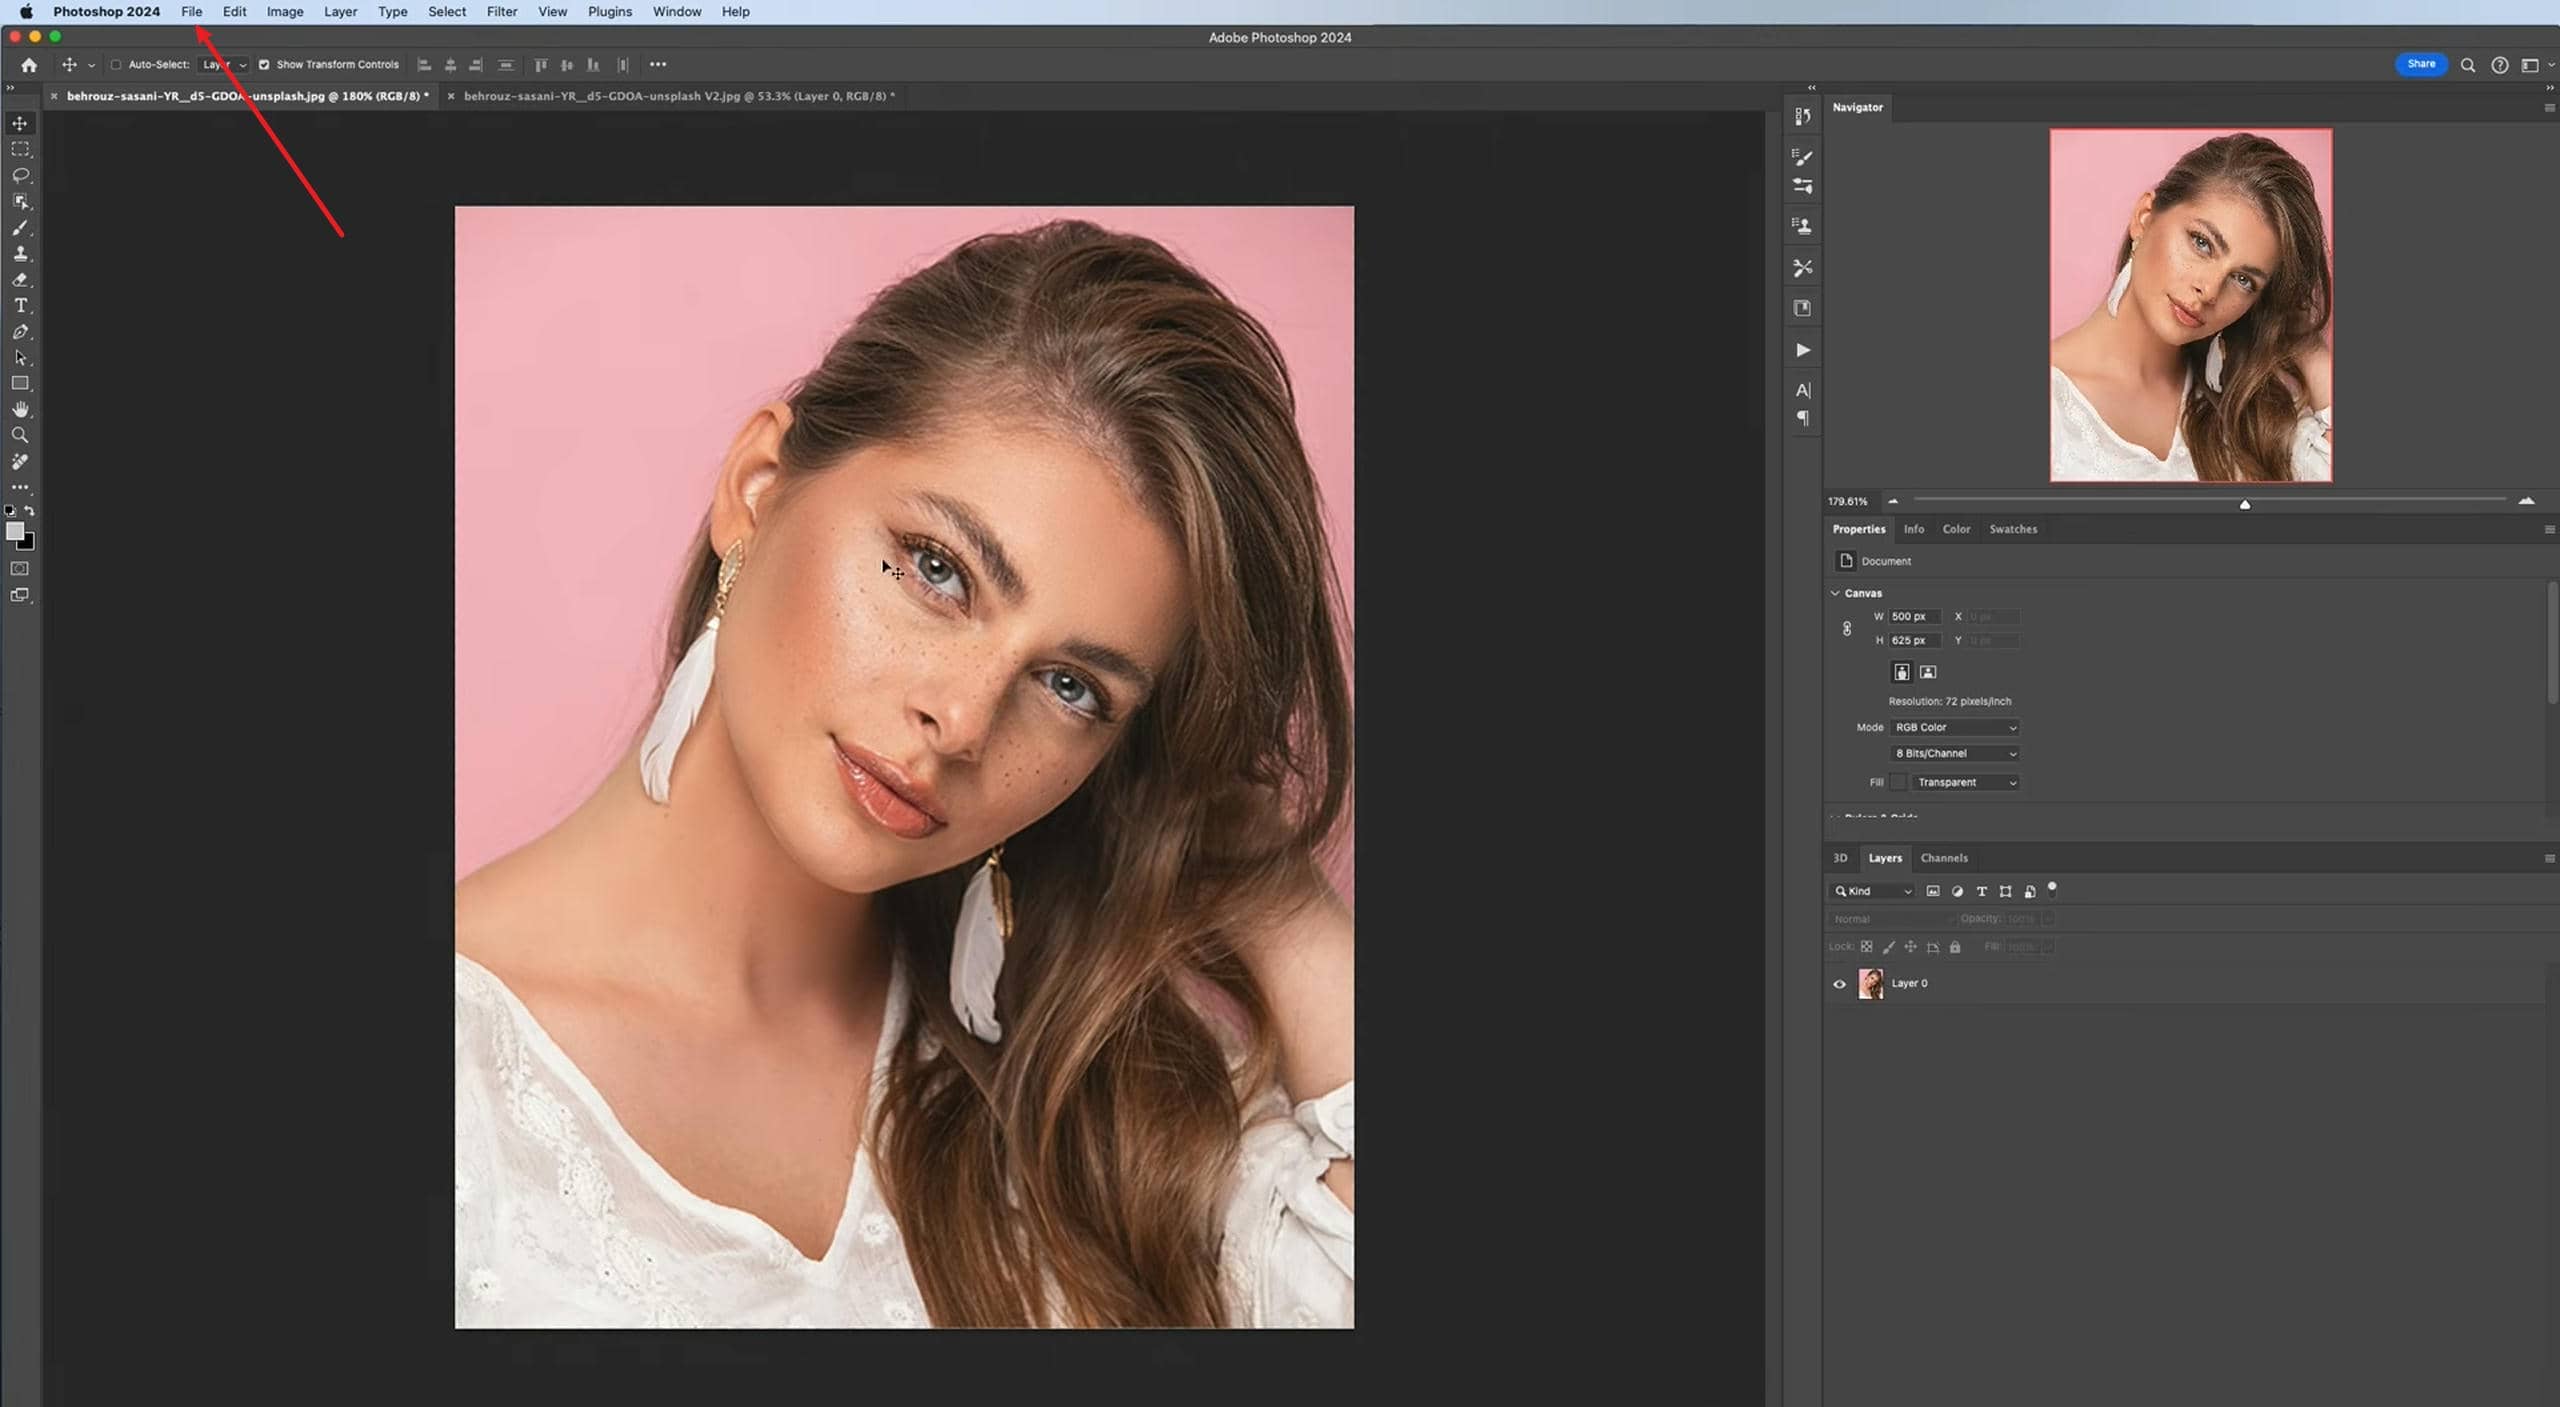Image resolution: width=2560 pixels, height=1407 pixels.
Task: Switch to the V2.jpg document tab
Action: click(x=678, y=96)
